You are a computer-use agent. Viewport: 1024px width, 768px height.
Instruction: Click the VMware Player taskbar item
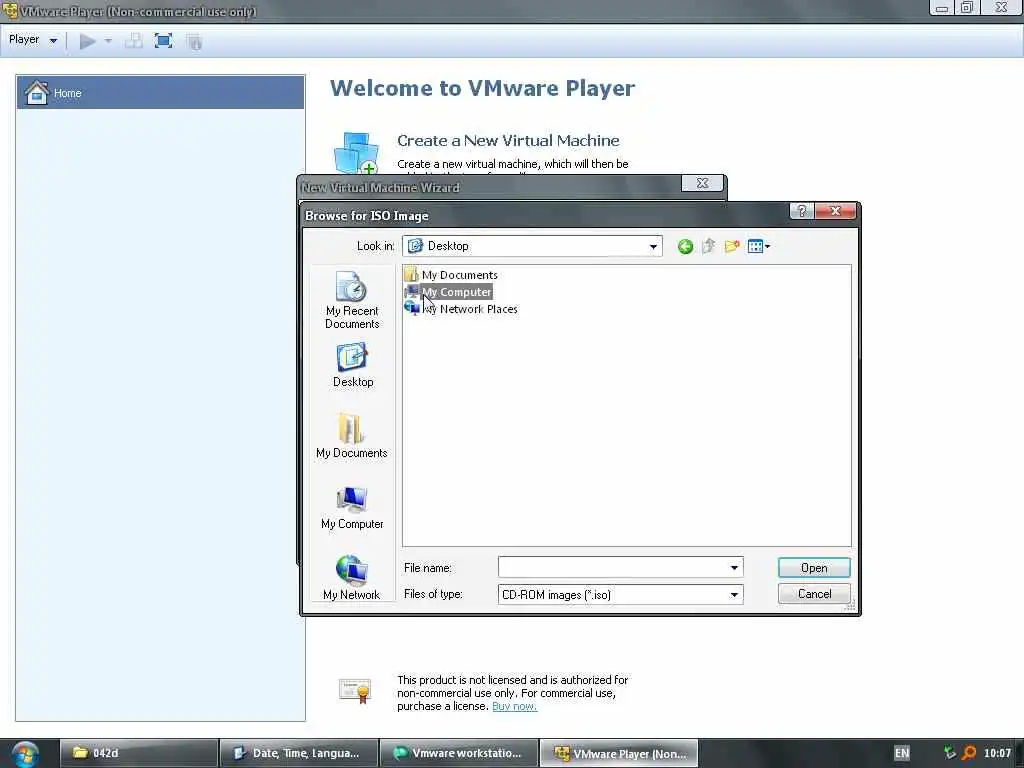[619, 753]
